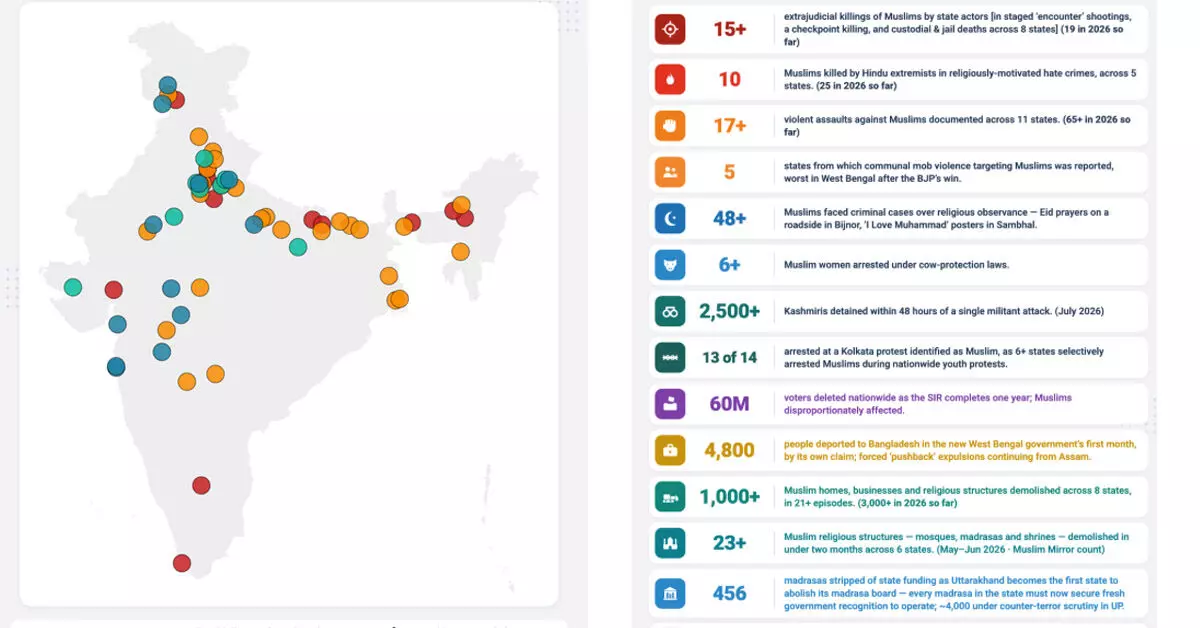Click the mosque icon beside 23+

(x=670, y=543)
